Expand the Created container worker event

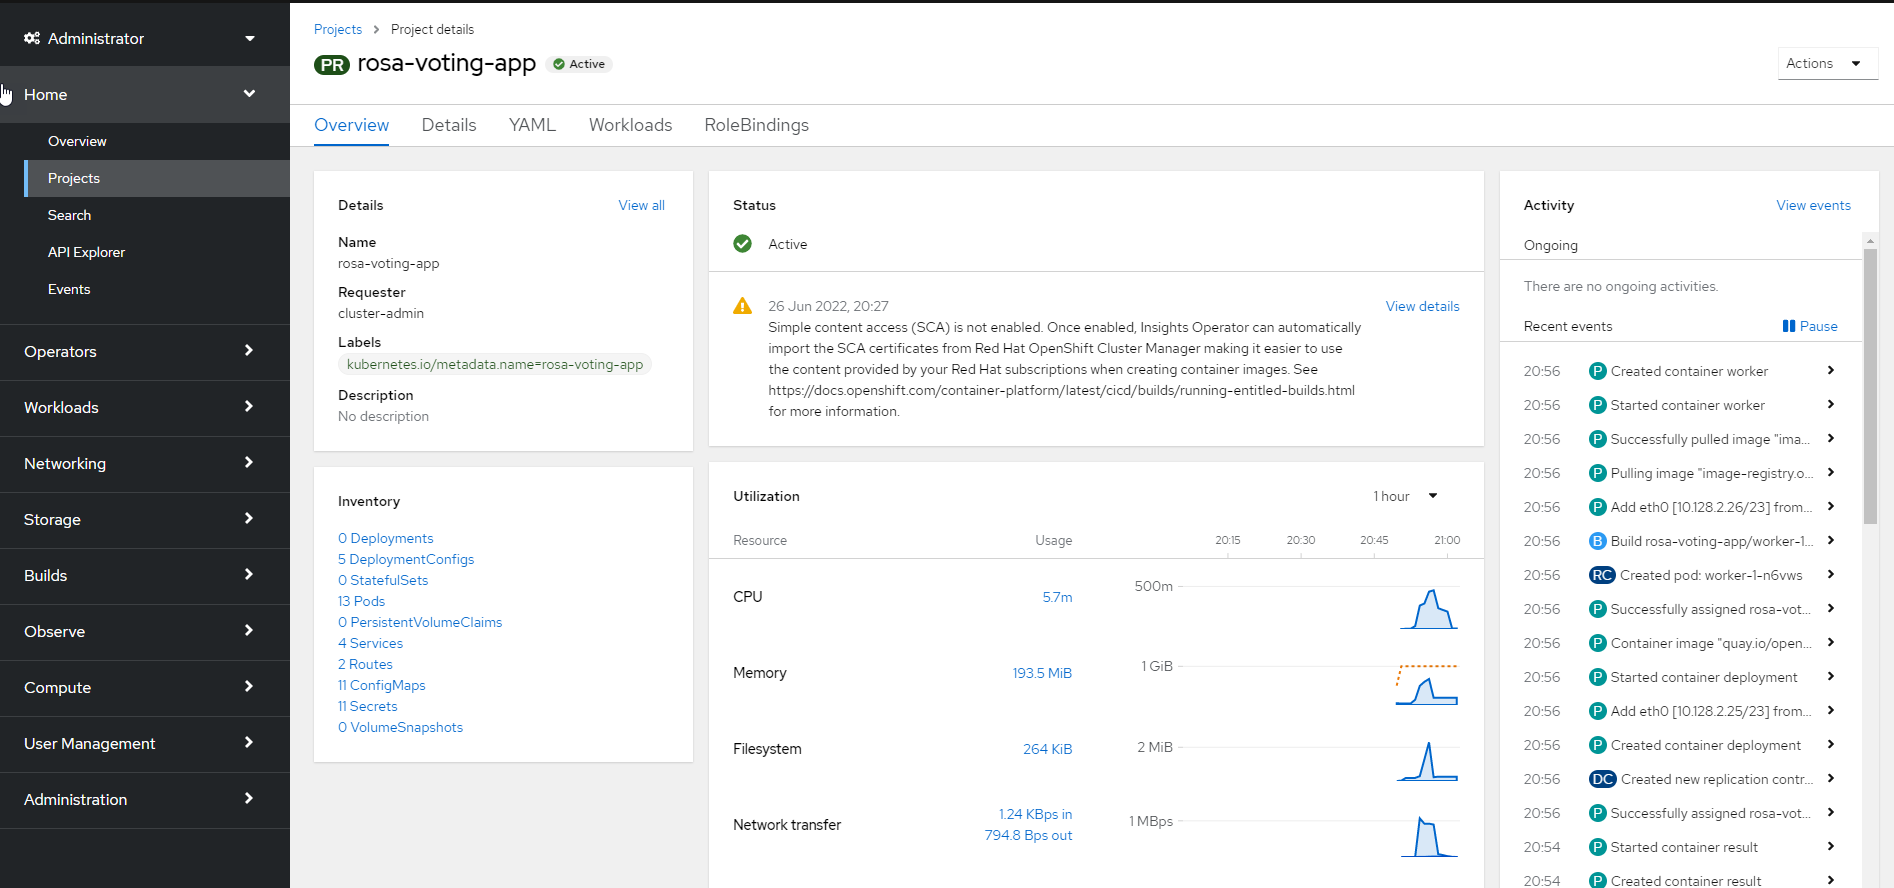(x=1830, y=370)
